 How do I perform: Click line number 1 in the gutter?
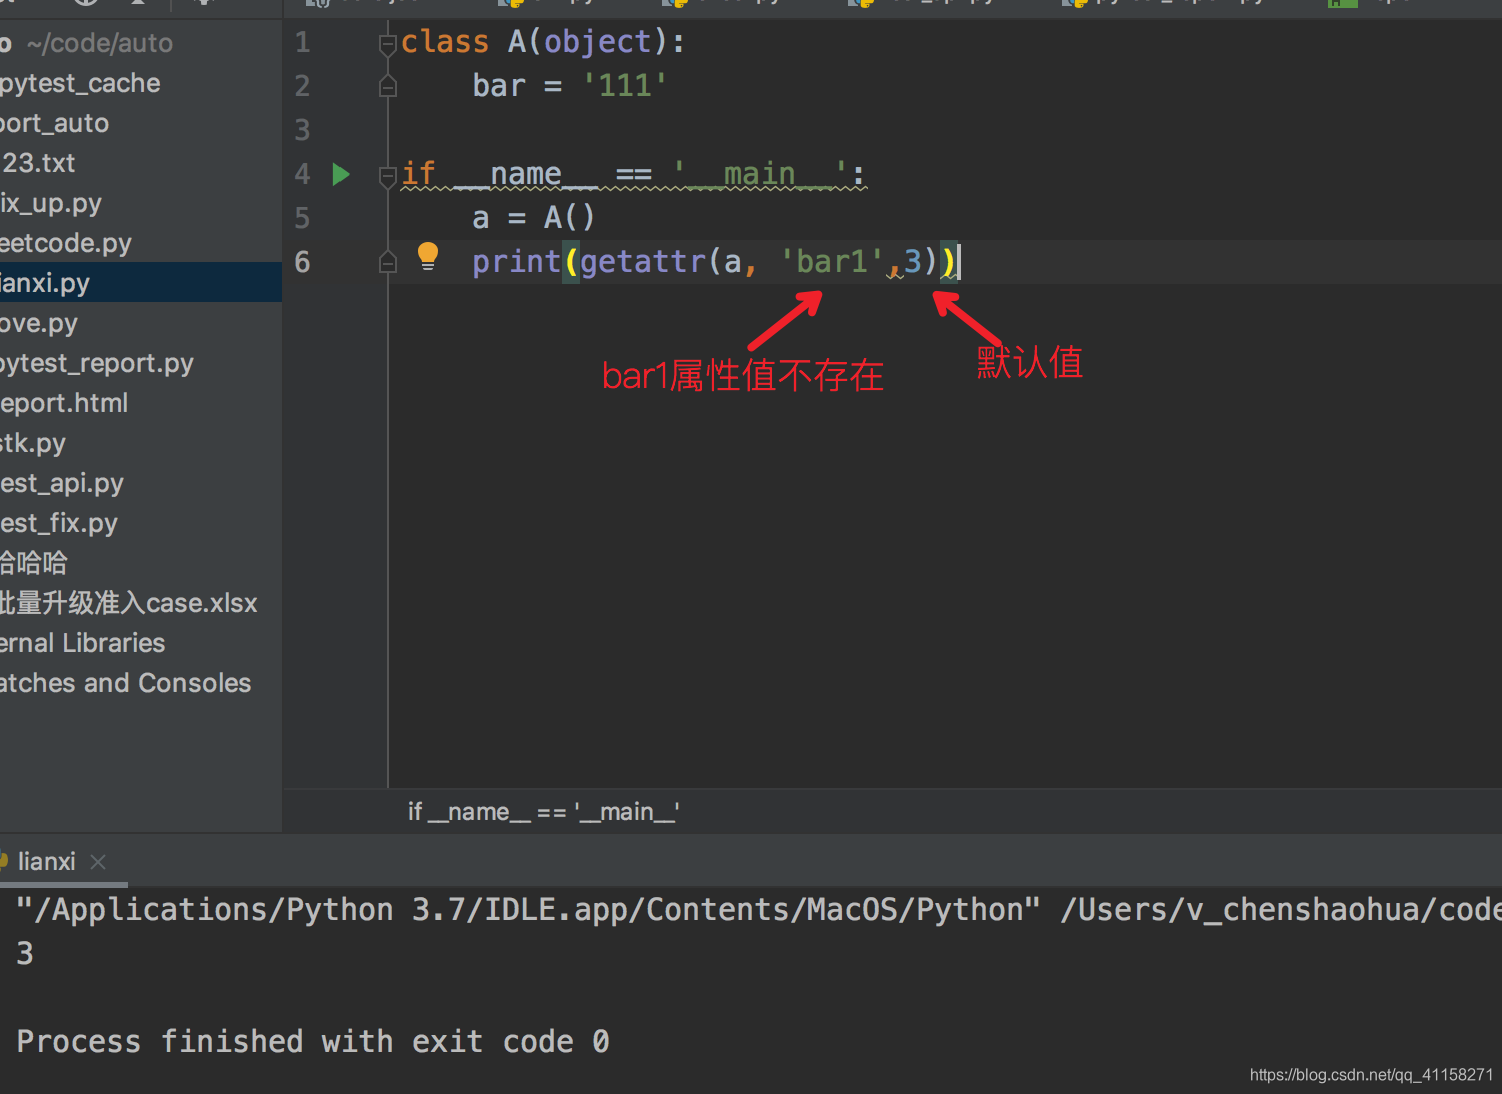tap(302, 43)
